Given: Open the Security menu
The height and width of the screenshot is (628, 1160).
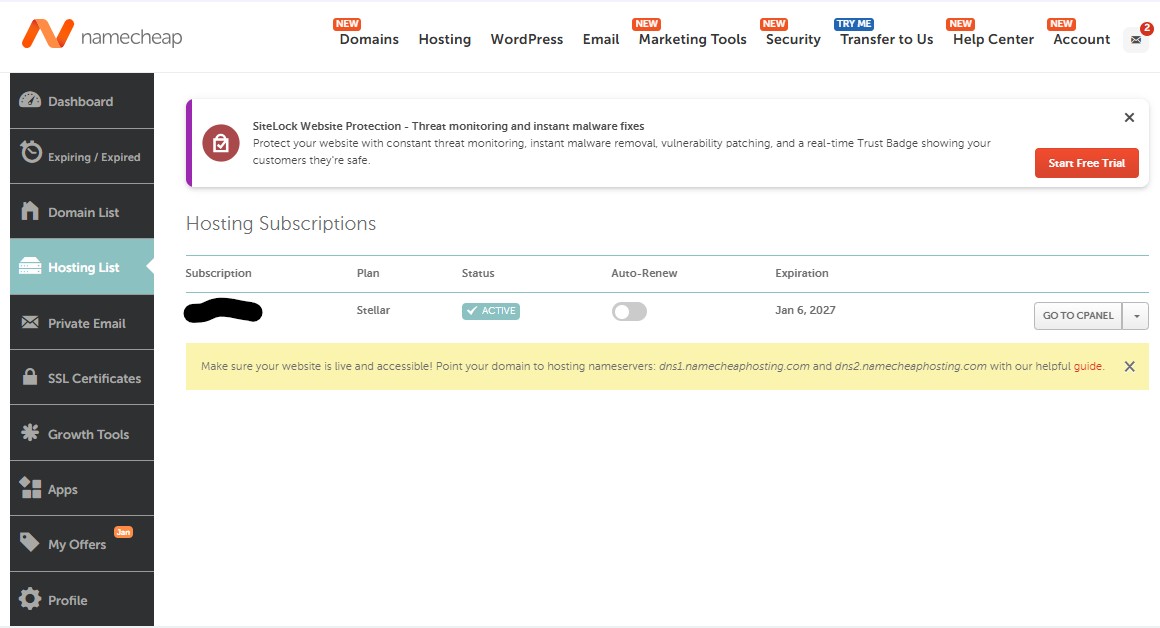Looking at the screenshot, I should coord(791,39).
